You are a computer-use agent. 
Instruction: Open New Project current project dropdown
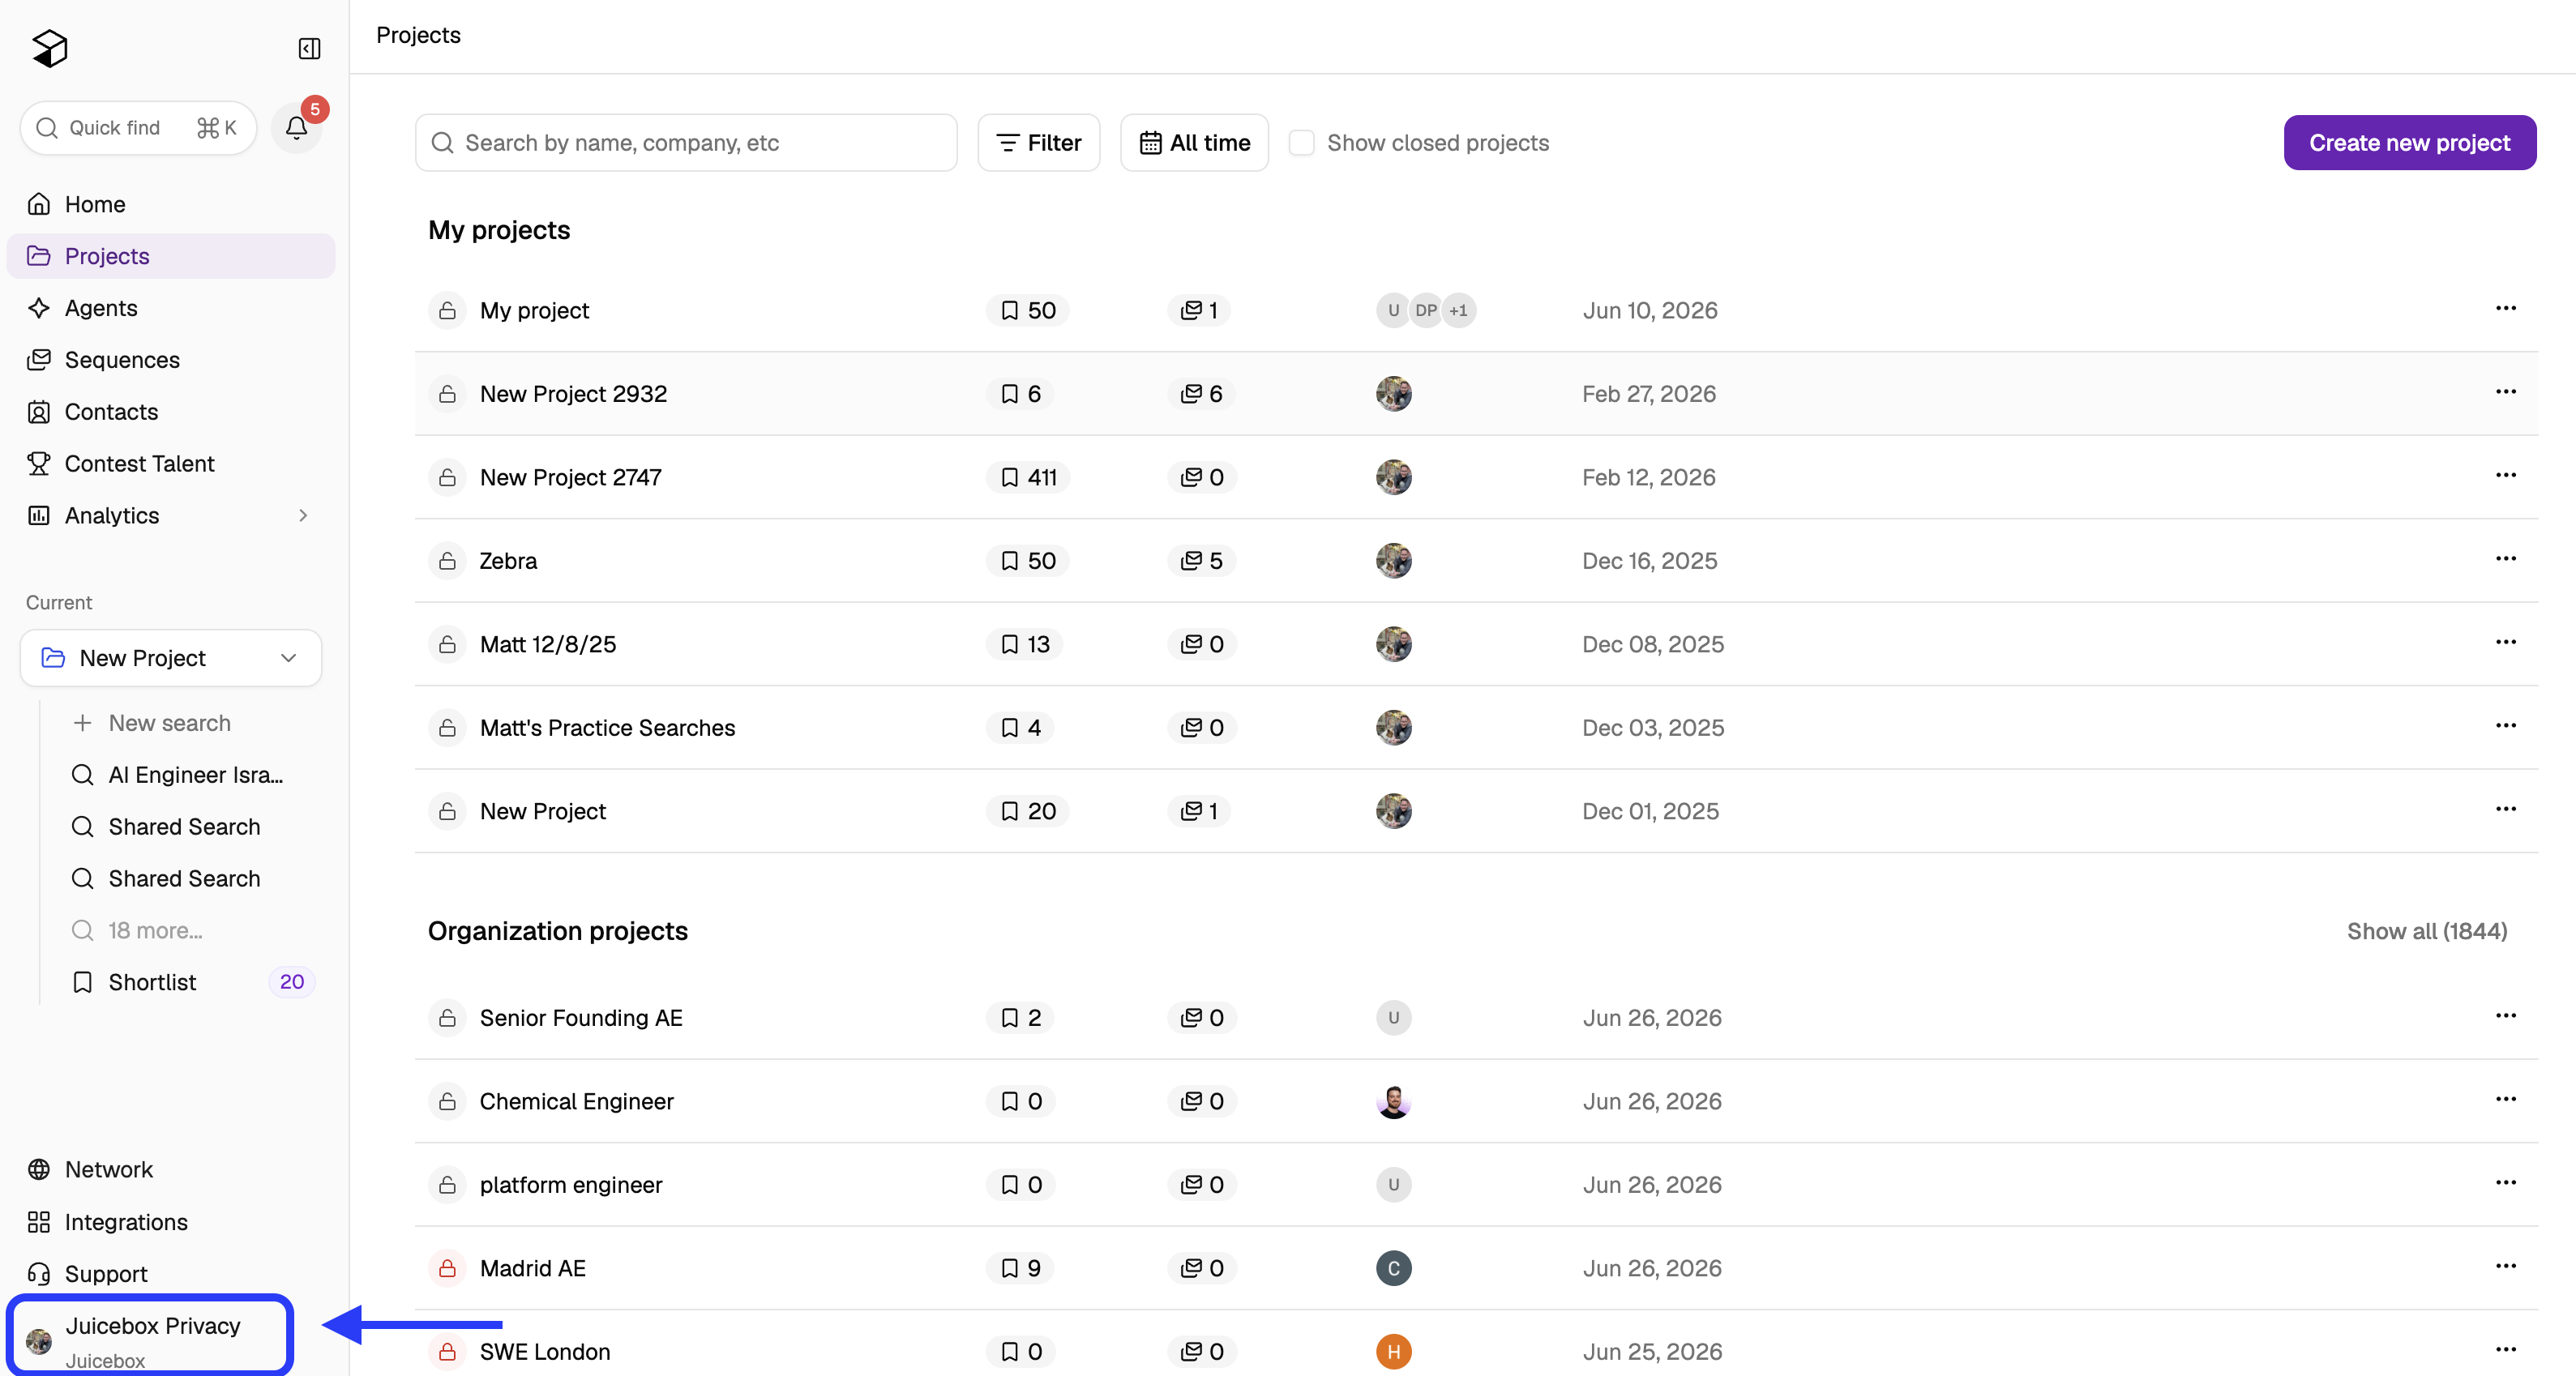pyautogui.click(x=171, y=658)
